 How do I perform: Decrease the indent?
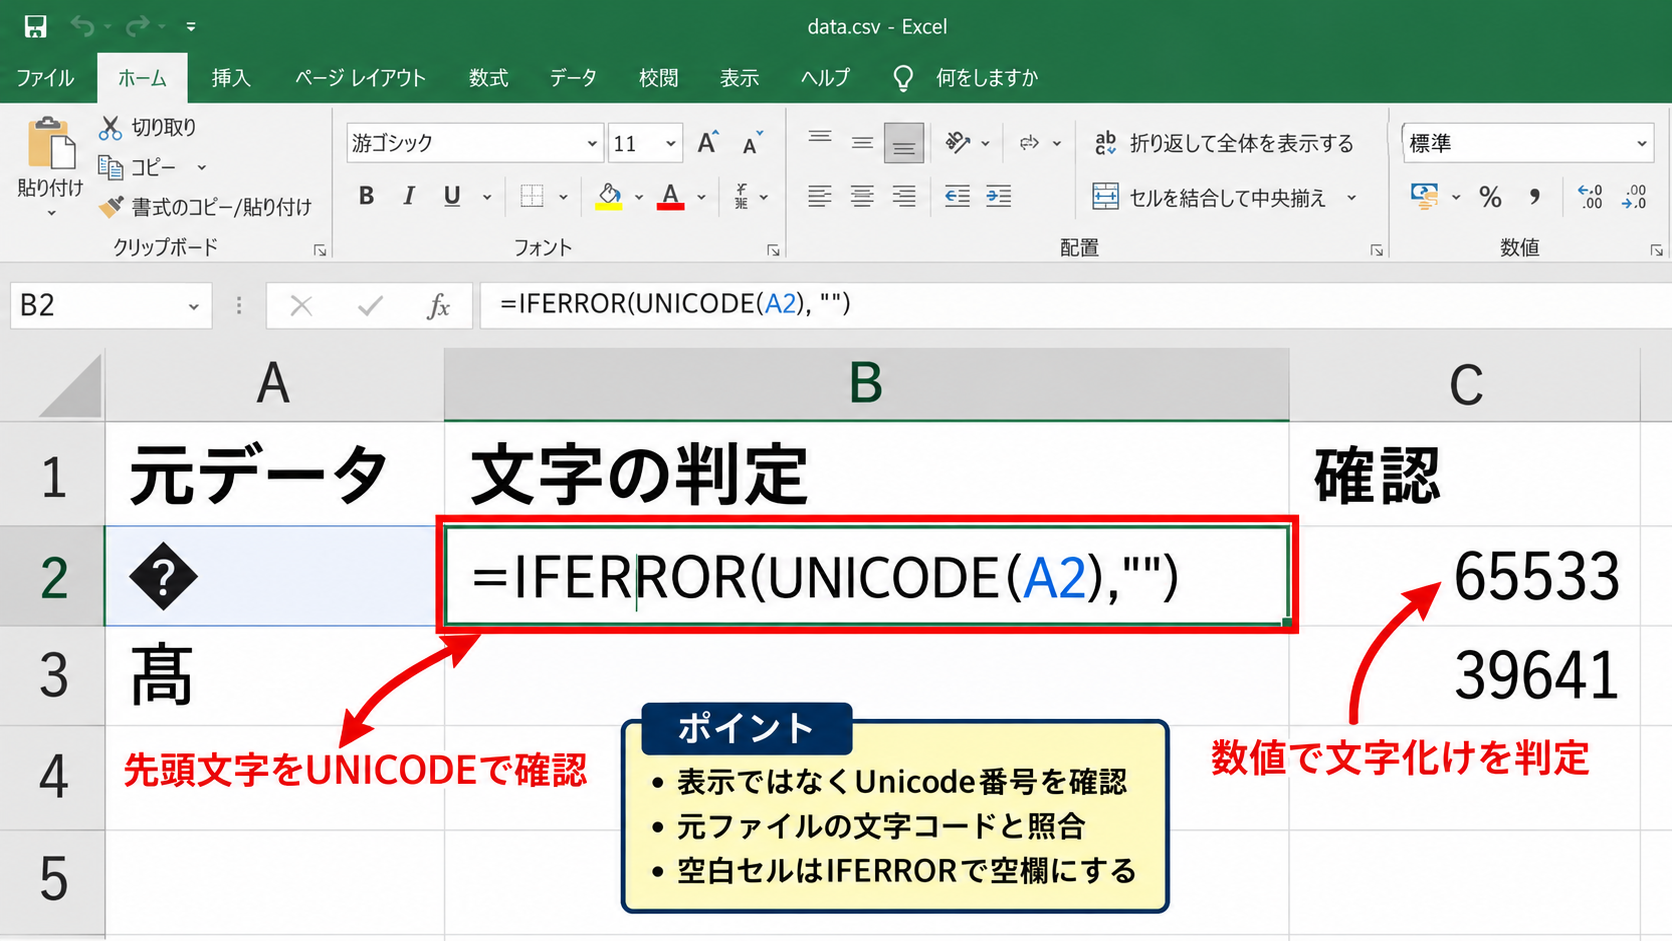957,196
